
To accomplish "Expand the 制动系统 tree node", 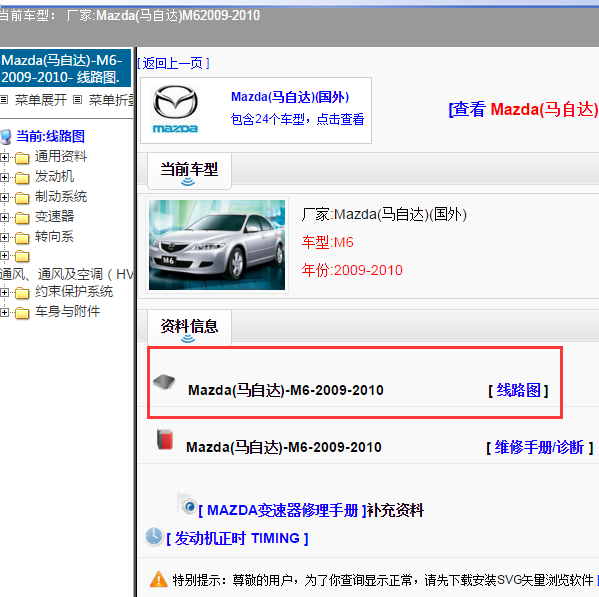I will [4, 197].
